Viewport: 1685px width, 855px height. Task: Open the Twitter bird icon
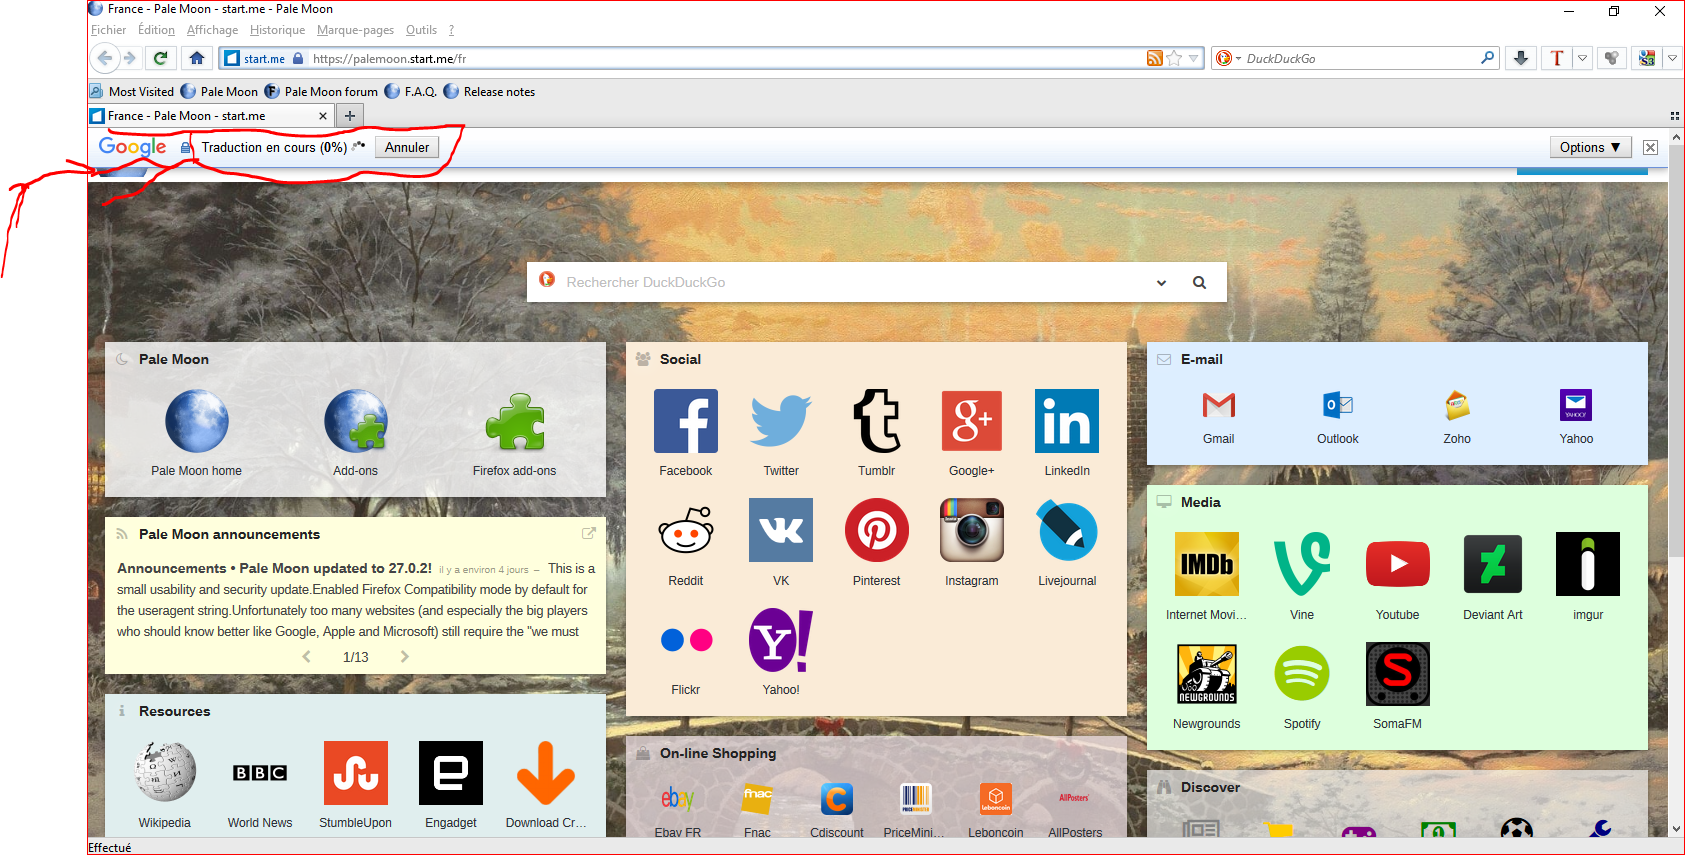[781, 421]
